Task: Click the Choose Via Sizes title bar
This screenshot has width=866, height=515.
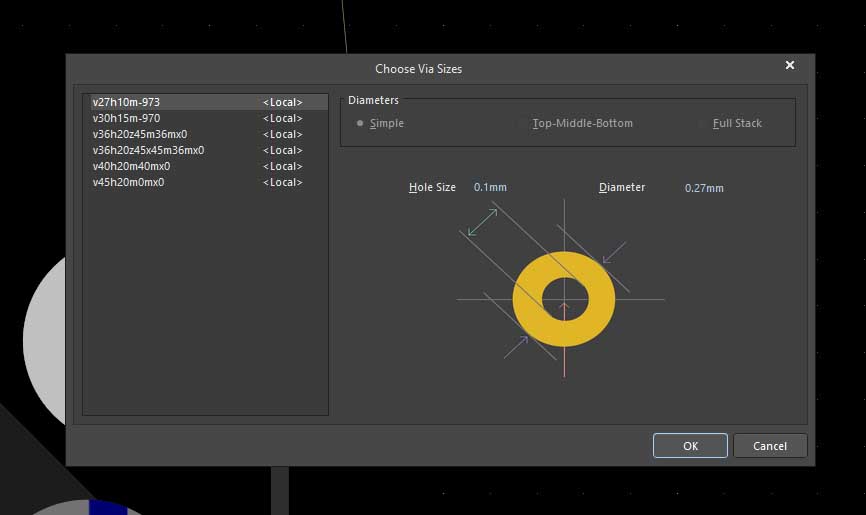Action: 418,69
